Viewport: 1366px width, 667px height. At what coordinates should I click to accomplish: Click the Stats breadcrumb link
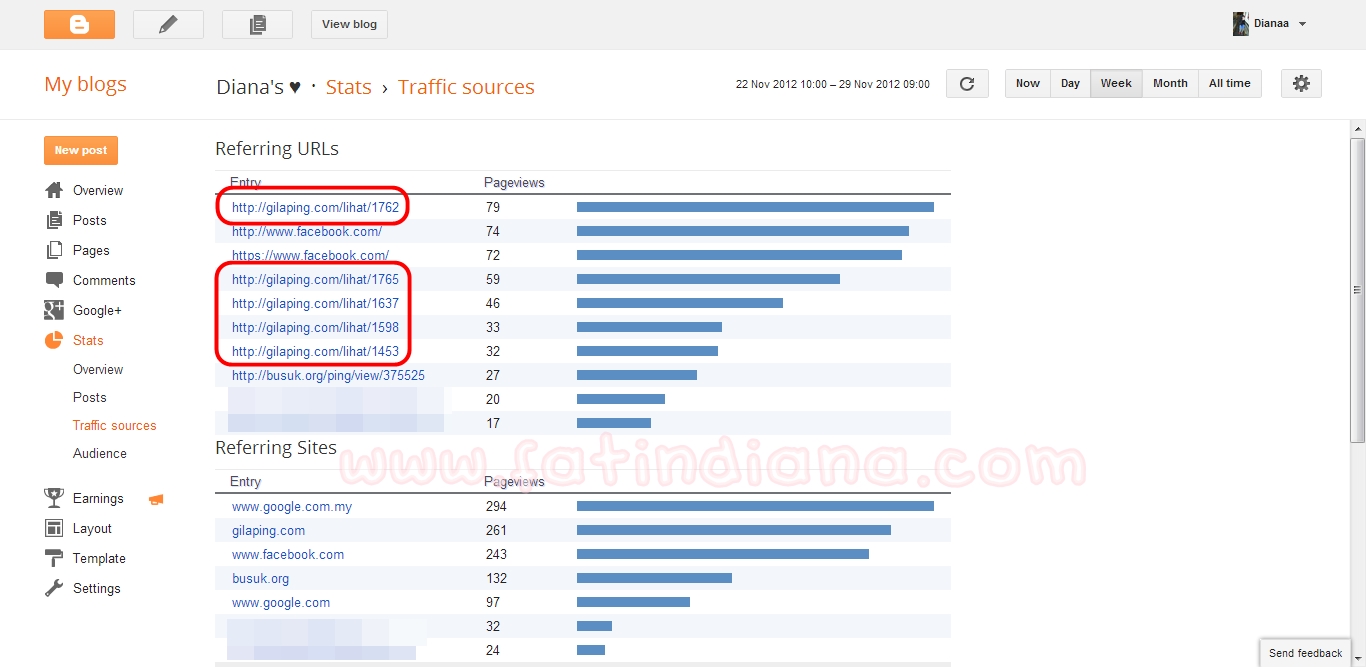(x=348, y=87)
